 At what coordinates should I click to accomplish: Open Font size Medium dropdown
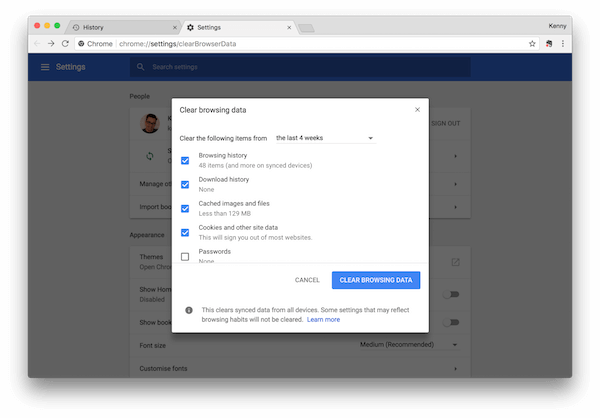pyautogui.click(x=409, y=345)
